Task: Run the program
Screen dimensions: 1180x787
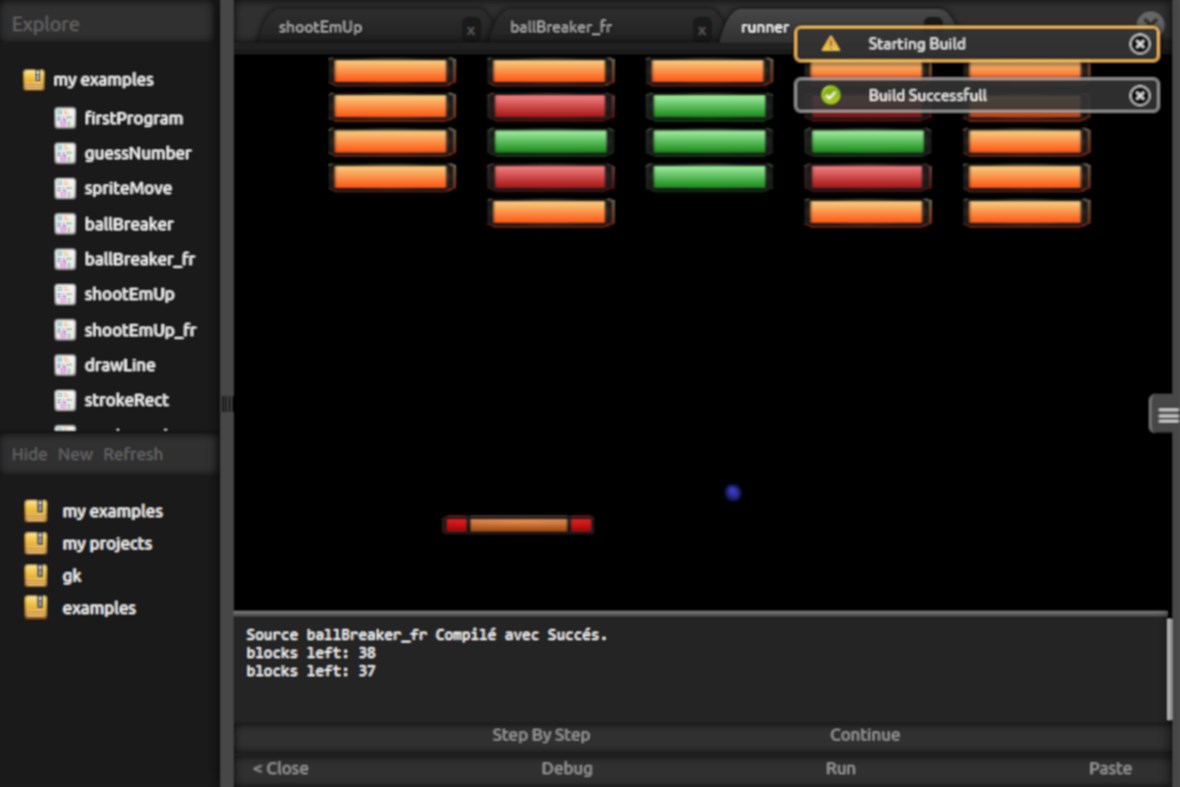Action: (841, 768)
